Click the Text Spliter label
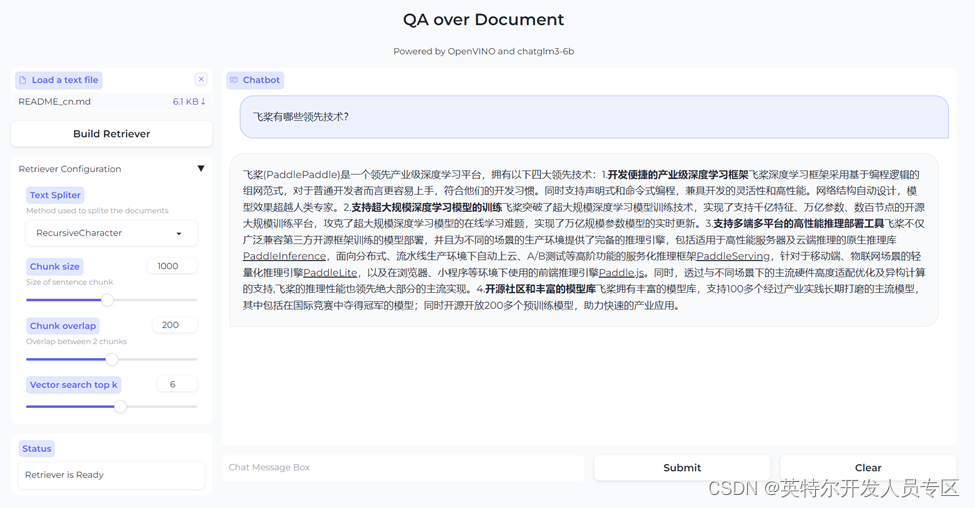The image size is (975, 508). (x=55, y=195)
